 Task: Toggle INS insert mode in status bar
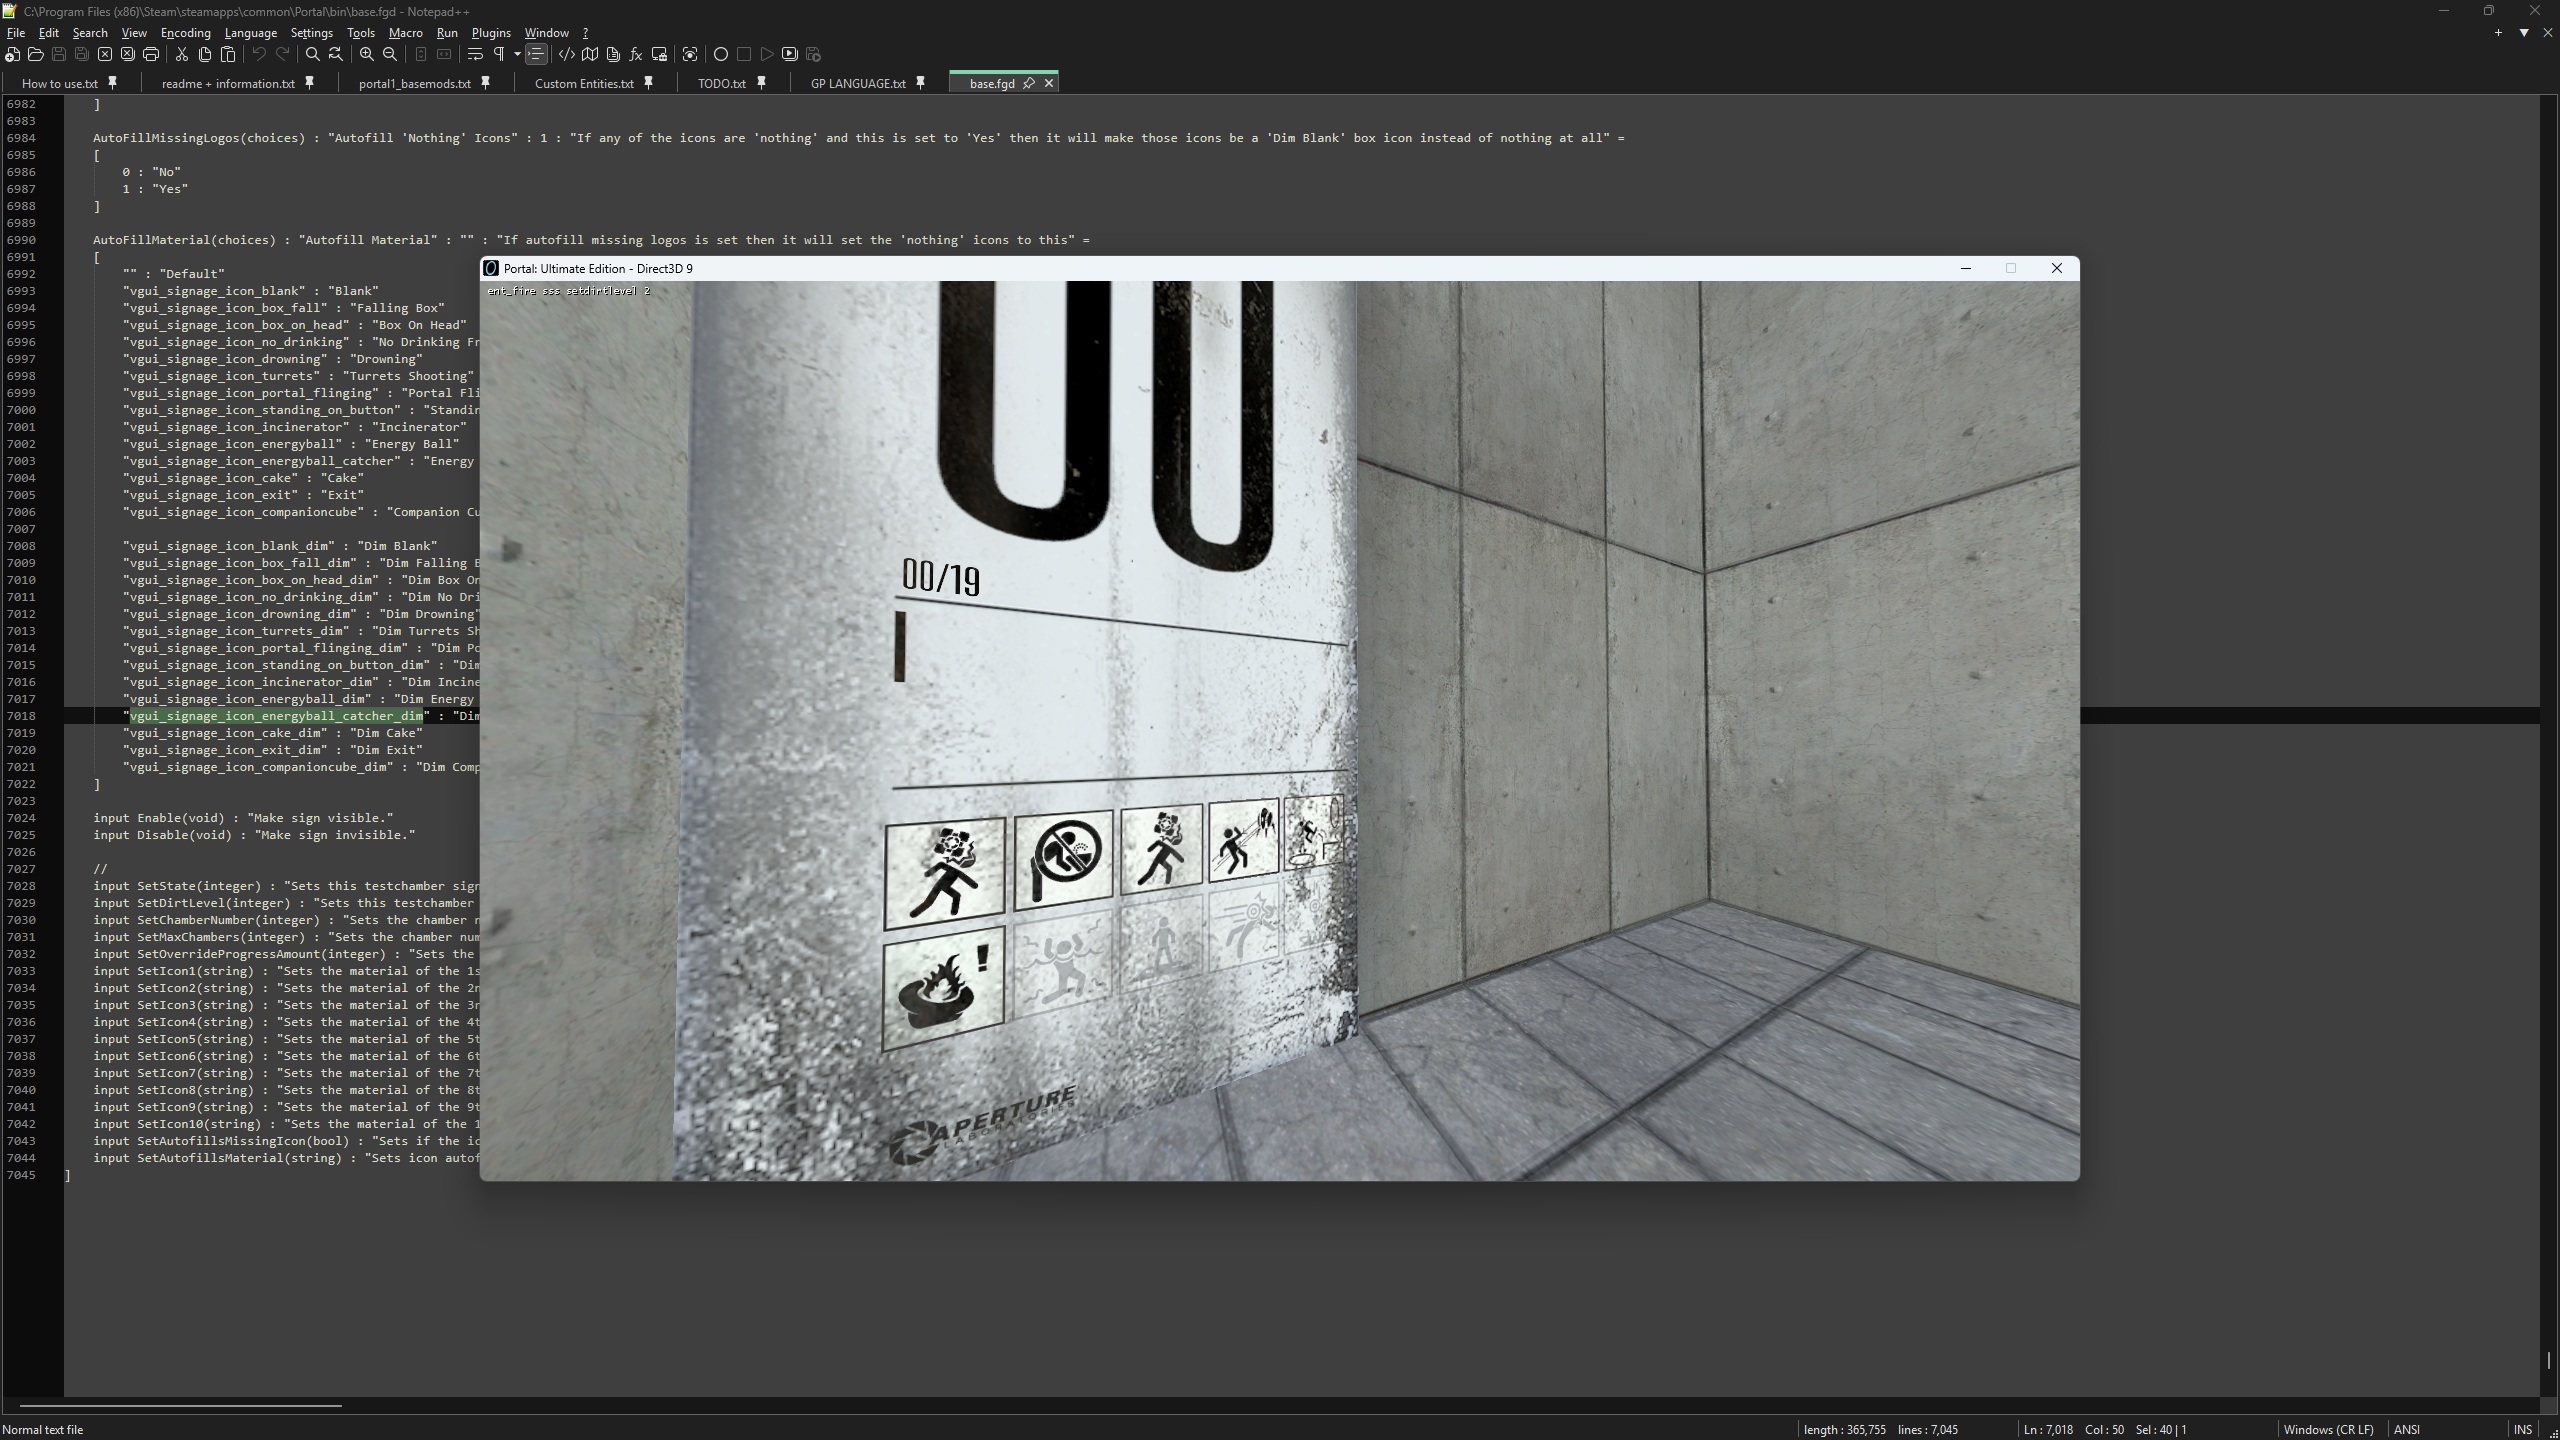click(x=2523, y=1429)
